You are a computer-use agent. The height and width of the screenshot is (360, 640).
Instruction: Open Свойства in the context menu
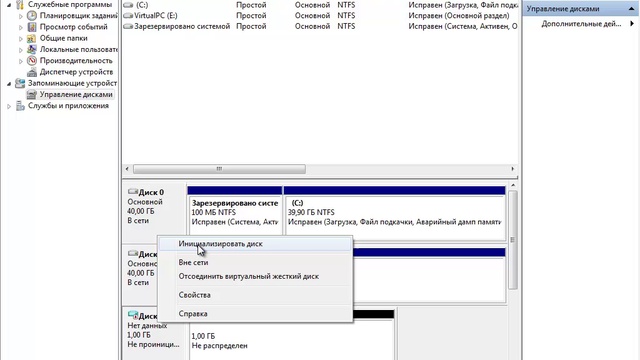(x=194, y=295)
